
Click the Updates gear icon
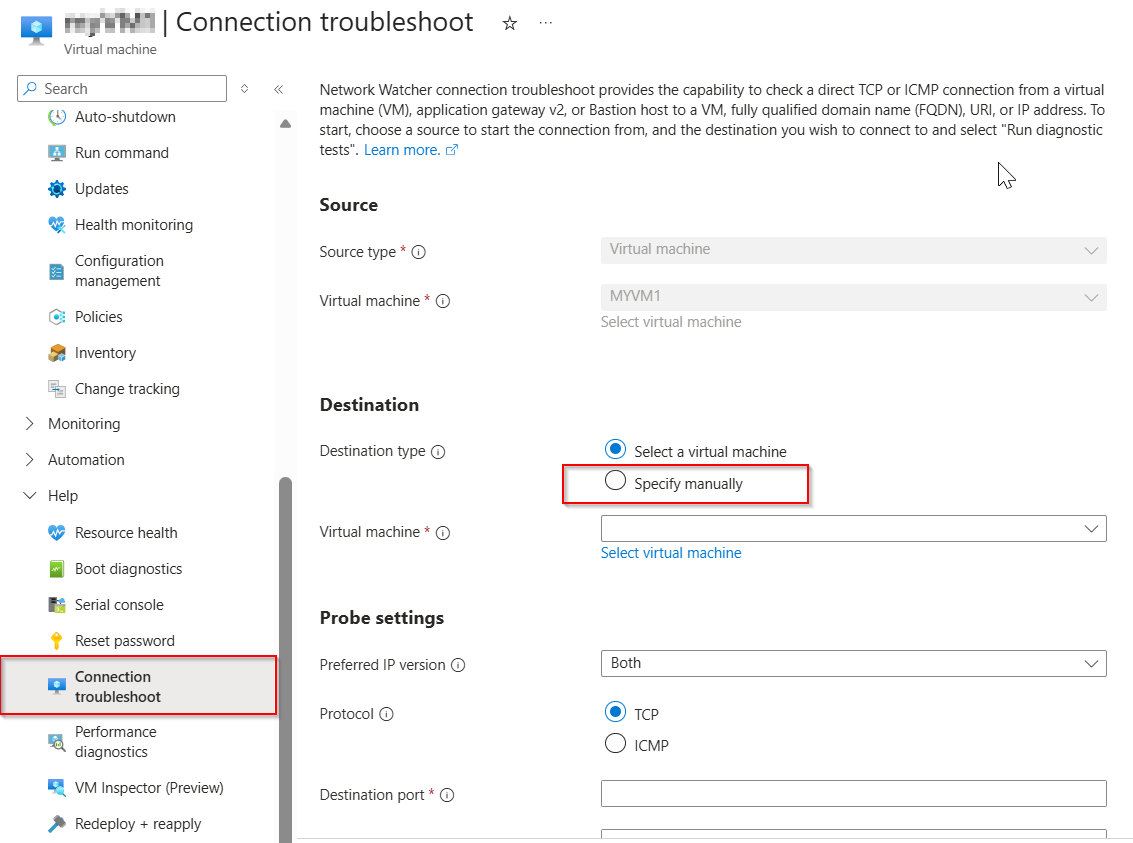pos(56,189)
